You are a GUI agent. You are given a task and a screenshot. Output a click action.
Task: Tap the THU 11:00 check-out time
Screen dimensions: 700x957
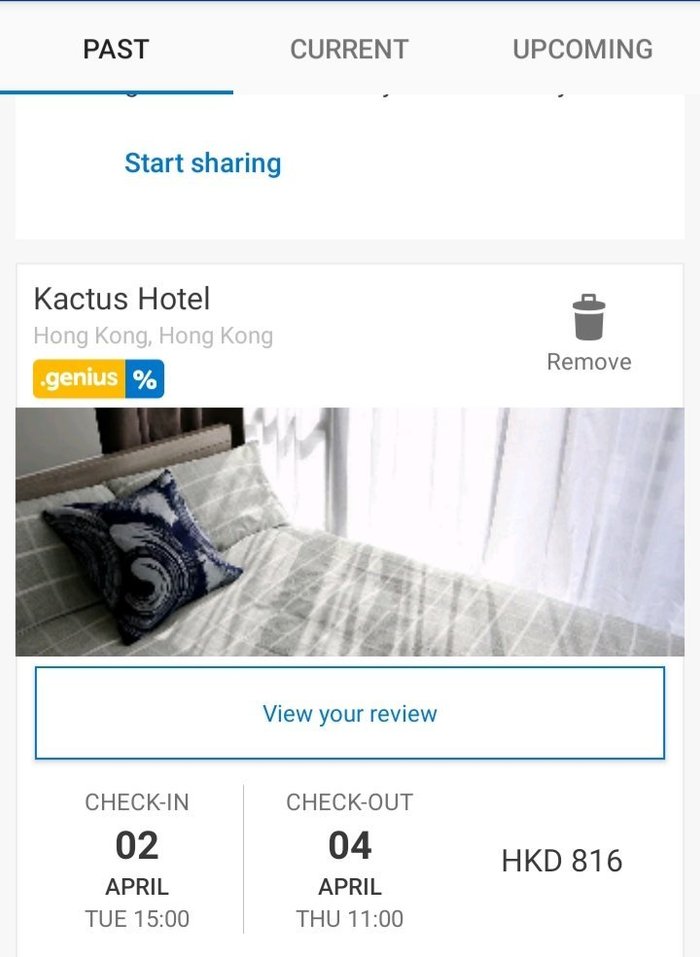click(350, 919)
